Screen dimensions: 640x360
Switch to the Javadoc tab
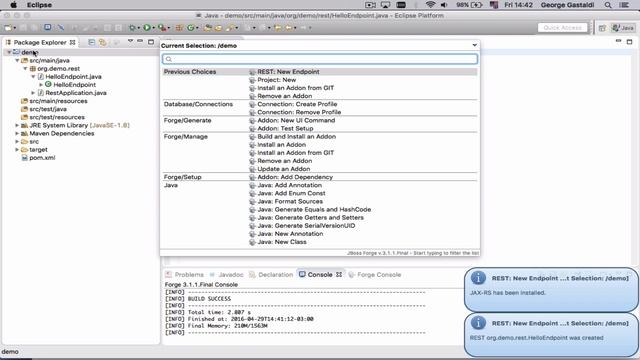coord(226,275)
